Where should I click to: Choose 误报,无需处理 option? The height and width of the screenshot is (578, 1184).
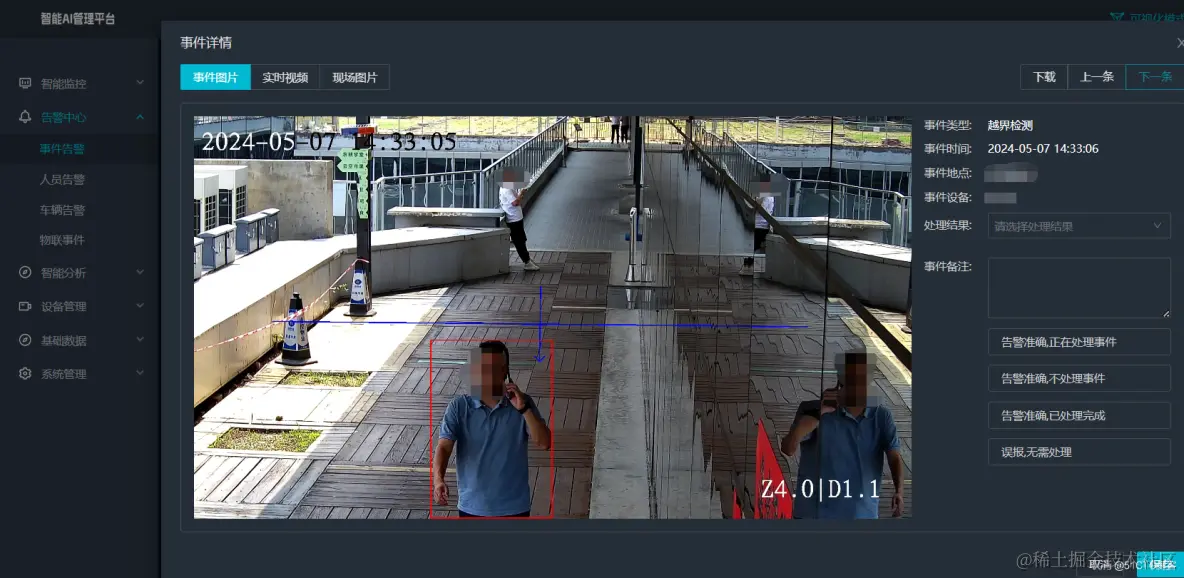tap(1079, 452)
